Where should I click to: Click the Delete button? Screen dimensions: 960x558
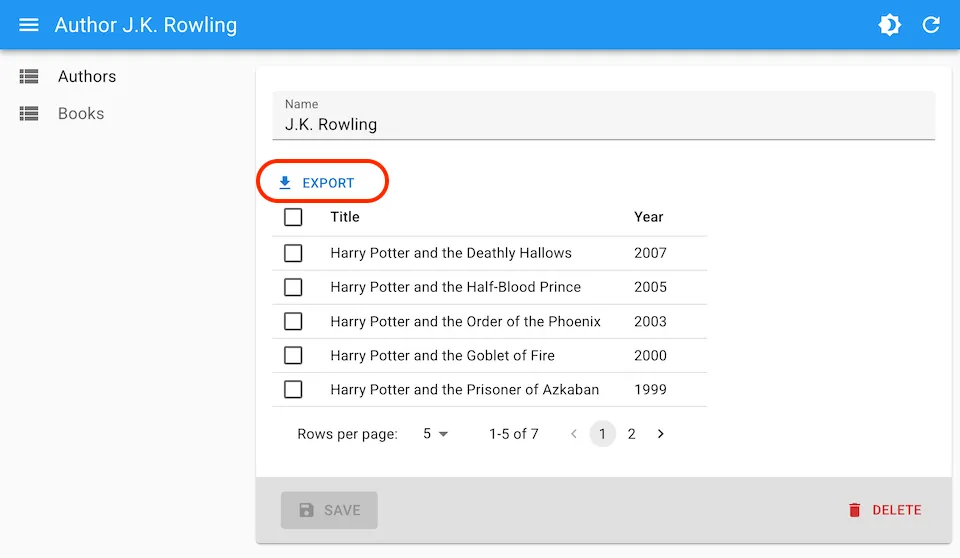point(885,510)
